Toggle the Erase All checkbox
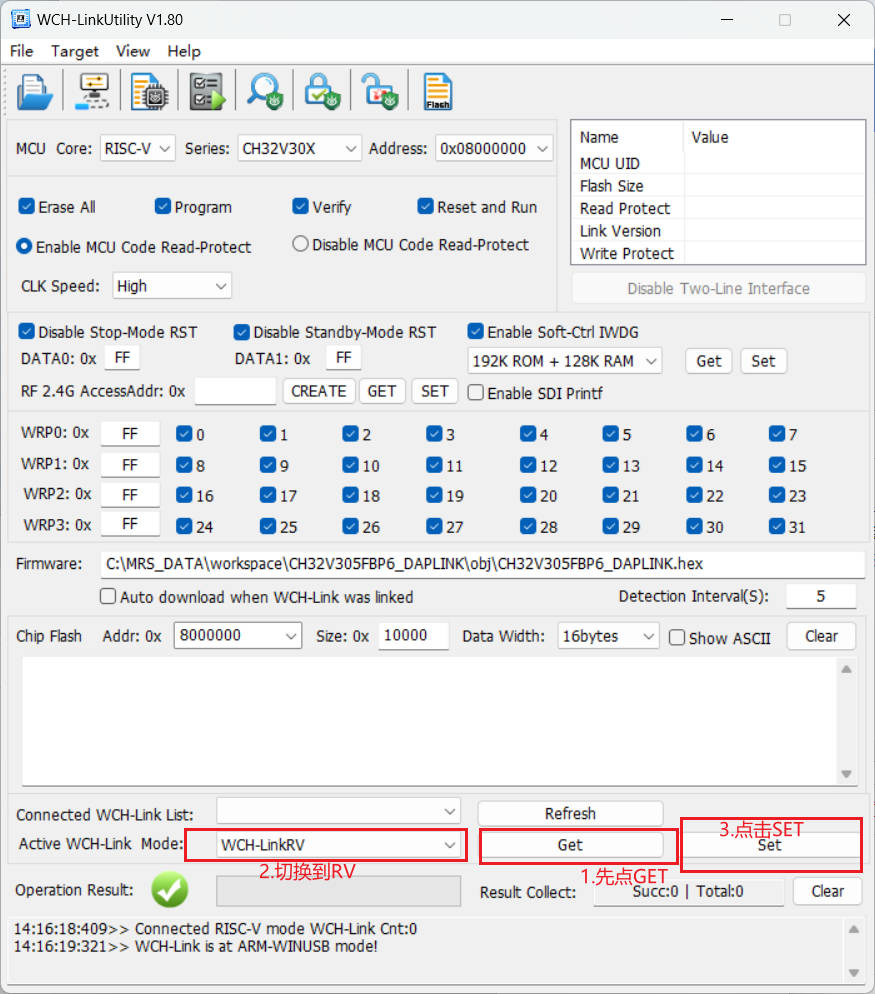 [26, 207]
